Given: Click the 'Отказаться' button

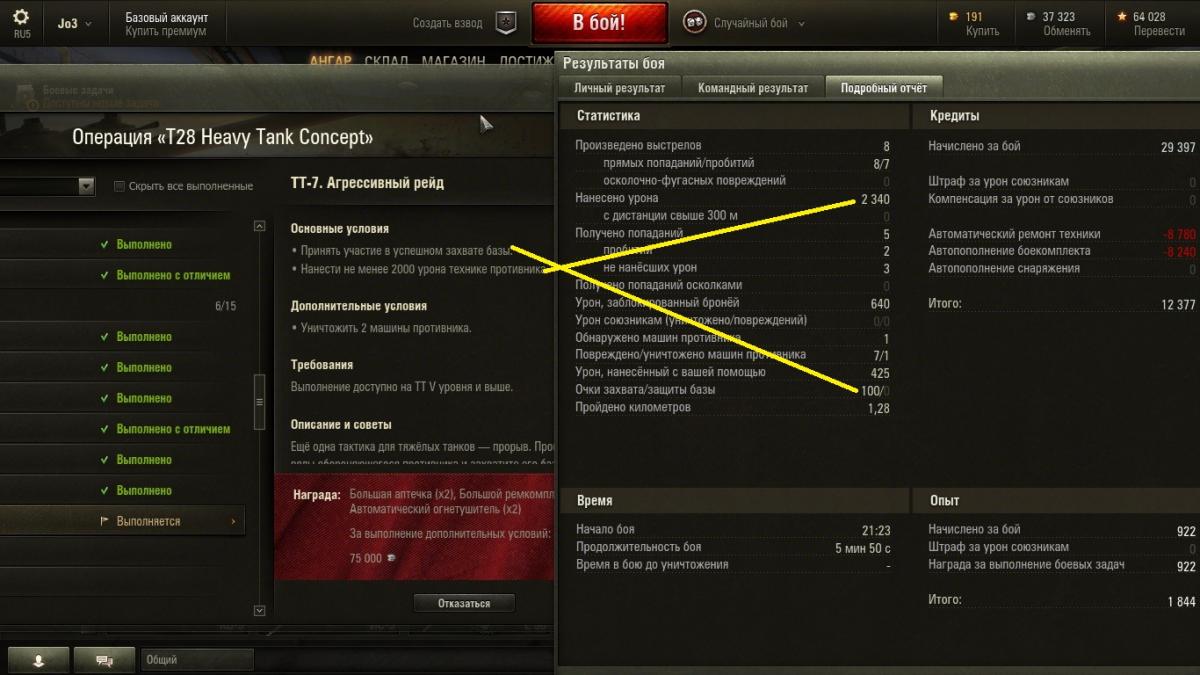Looking at the screenshot, I should click(x=464, y=603).
